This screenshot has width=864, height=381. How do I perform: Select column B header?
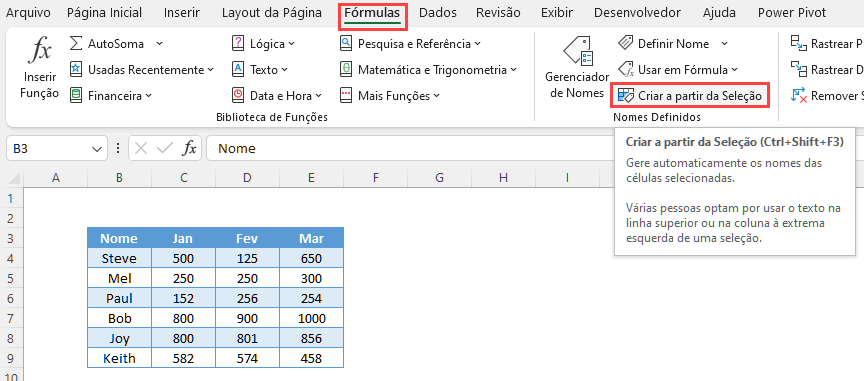tap(120, 178)
